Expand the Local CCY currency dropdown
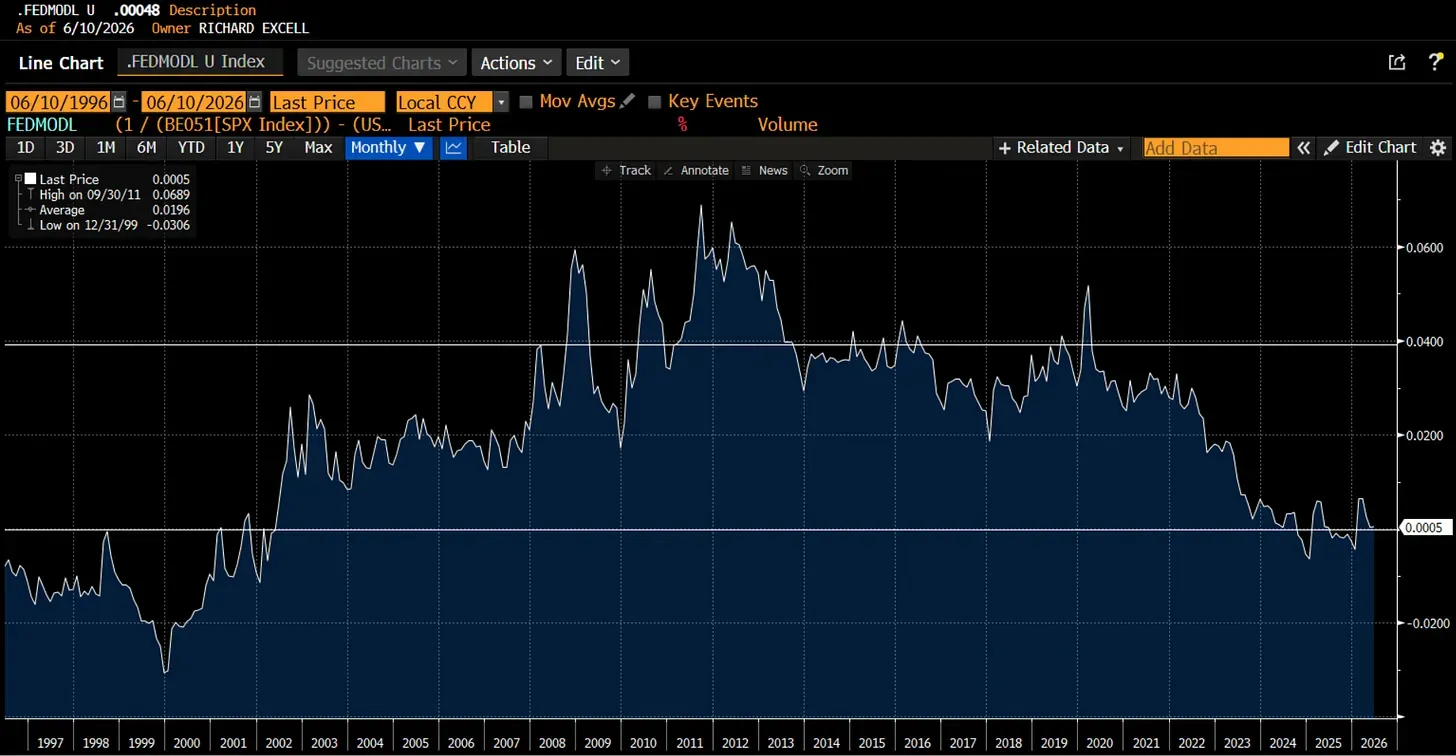Image resolution: width=1456 pixels, height=756 pixels. 501,102
